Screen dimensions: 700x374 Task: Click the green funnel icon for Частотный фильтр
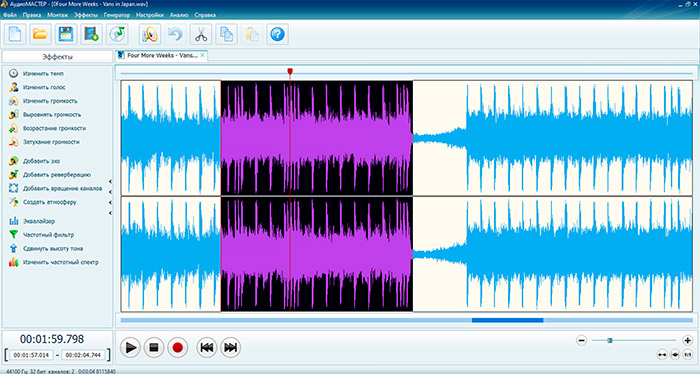pyautogui.click(x=14, y=234)
